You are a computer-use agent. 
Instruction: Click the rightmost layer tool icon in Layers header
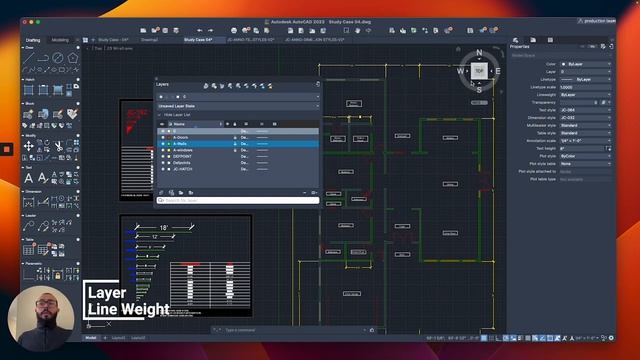point(270,86)
